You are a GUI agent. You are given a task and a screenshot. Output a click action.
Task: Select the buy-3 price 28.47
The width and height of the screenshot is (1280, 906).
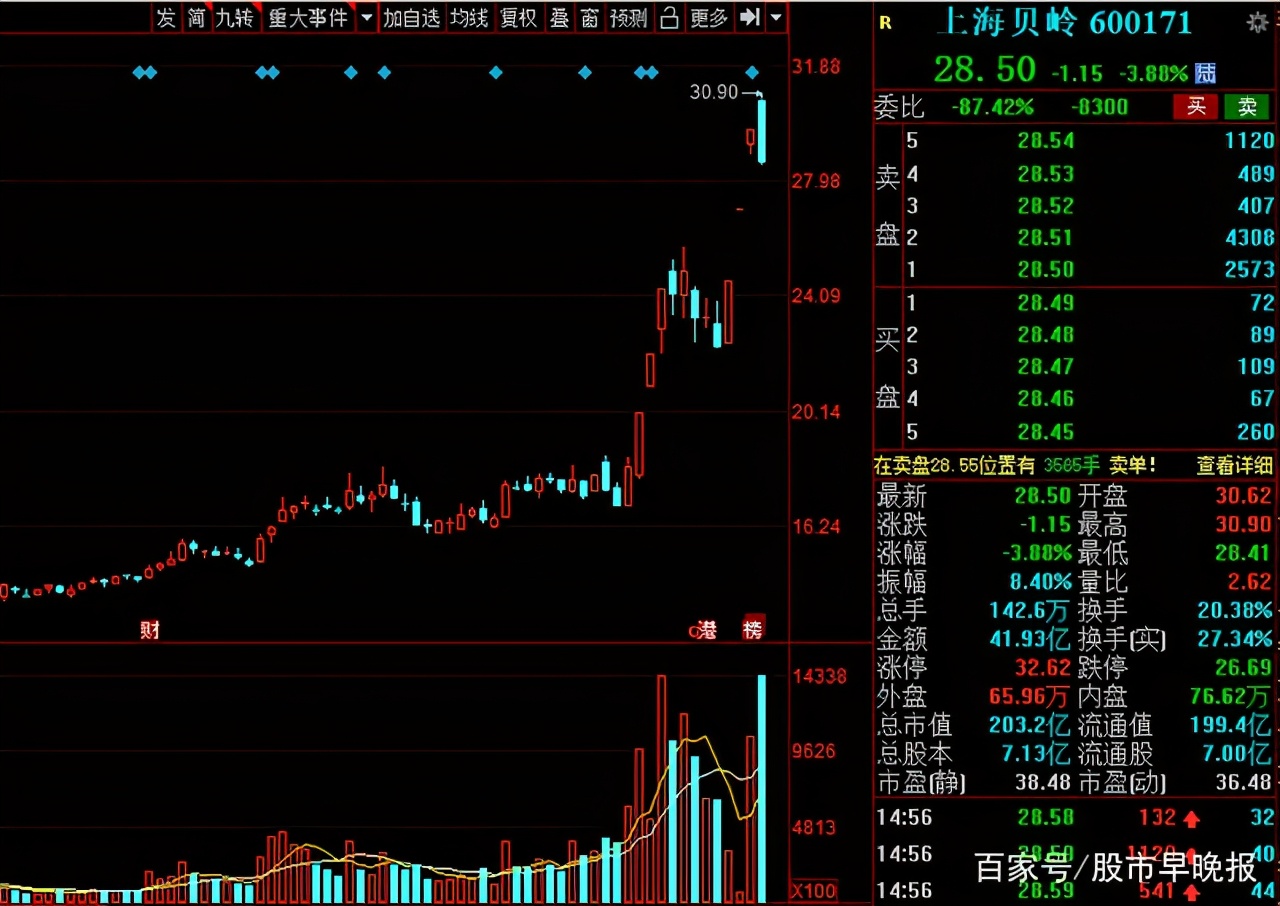1045,367
